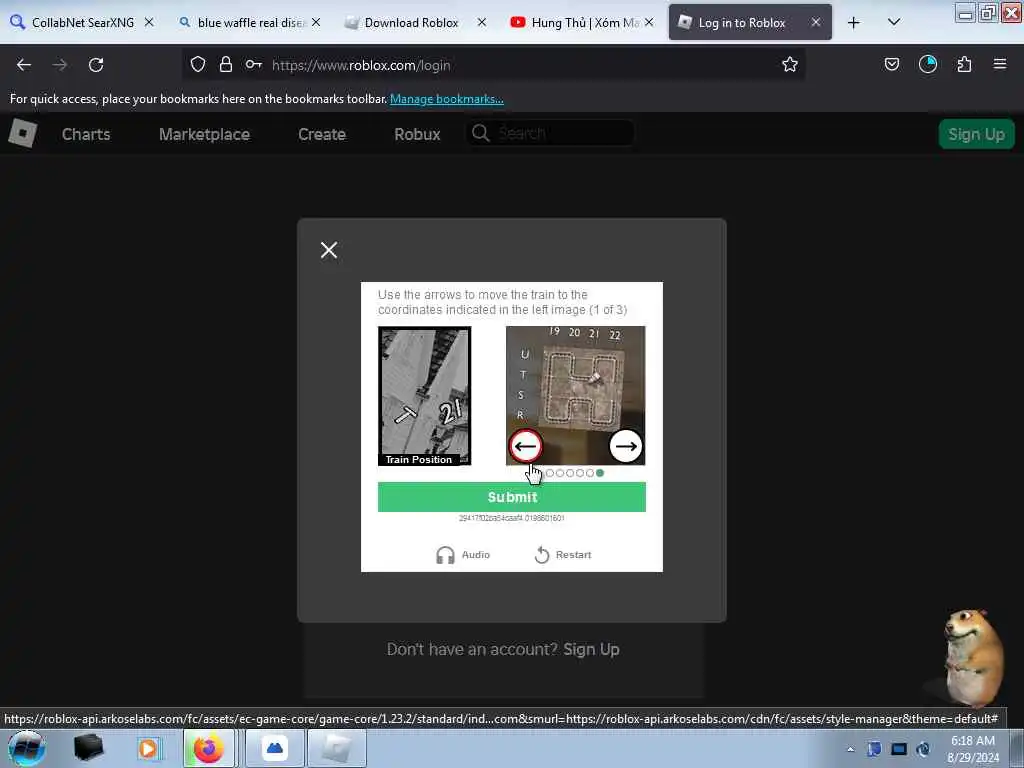Select Firefox in the taskbar
This screenshot has height=768, width=1024.
209,748
